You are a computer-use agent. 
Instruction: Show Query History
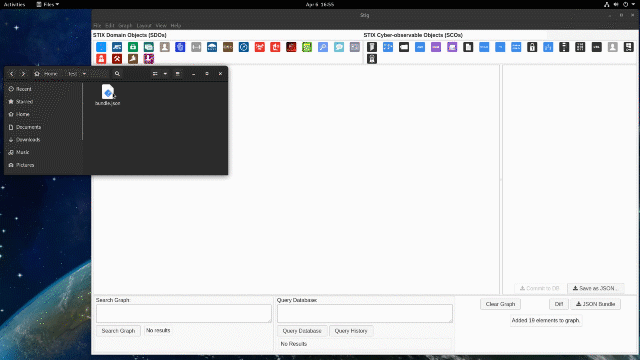(x=351, y=331)
